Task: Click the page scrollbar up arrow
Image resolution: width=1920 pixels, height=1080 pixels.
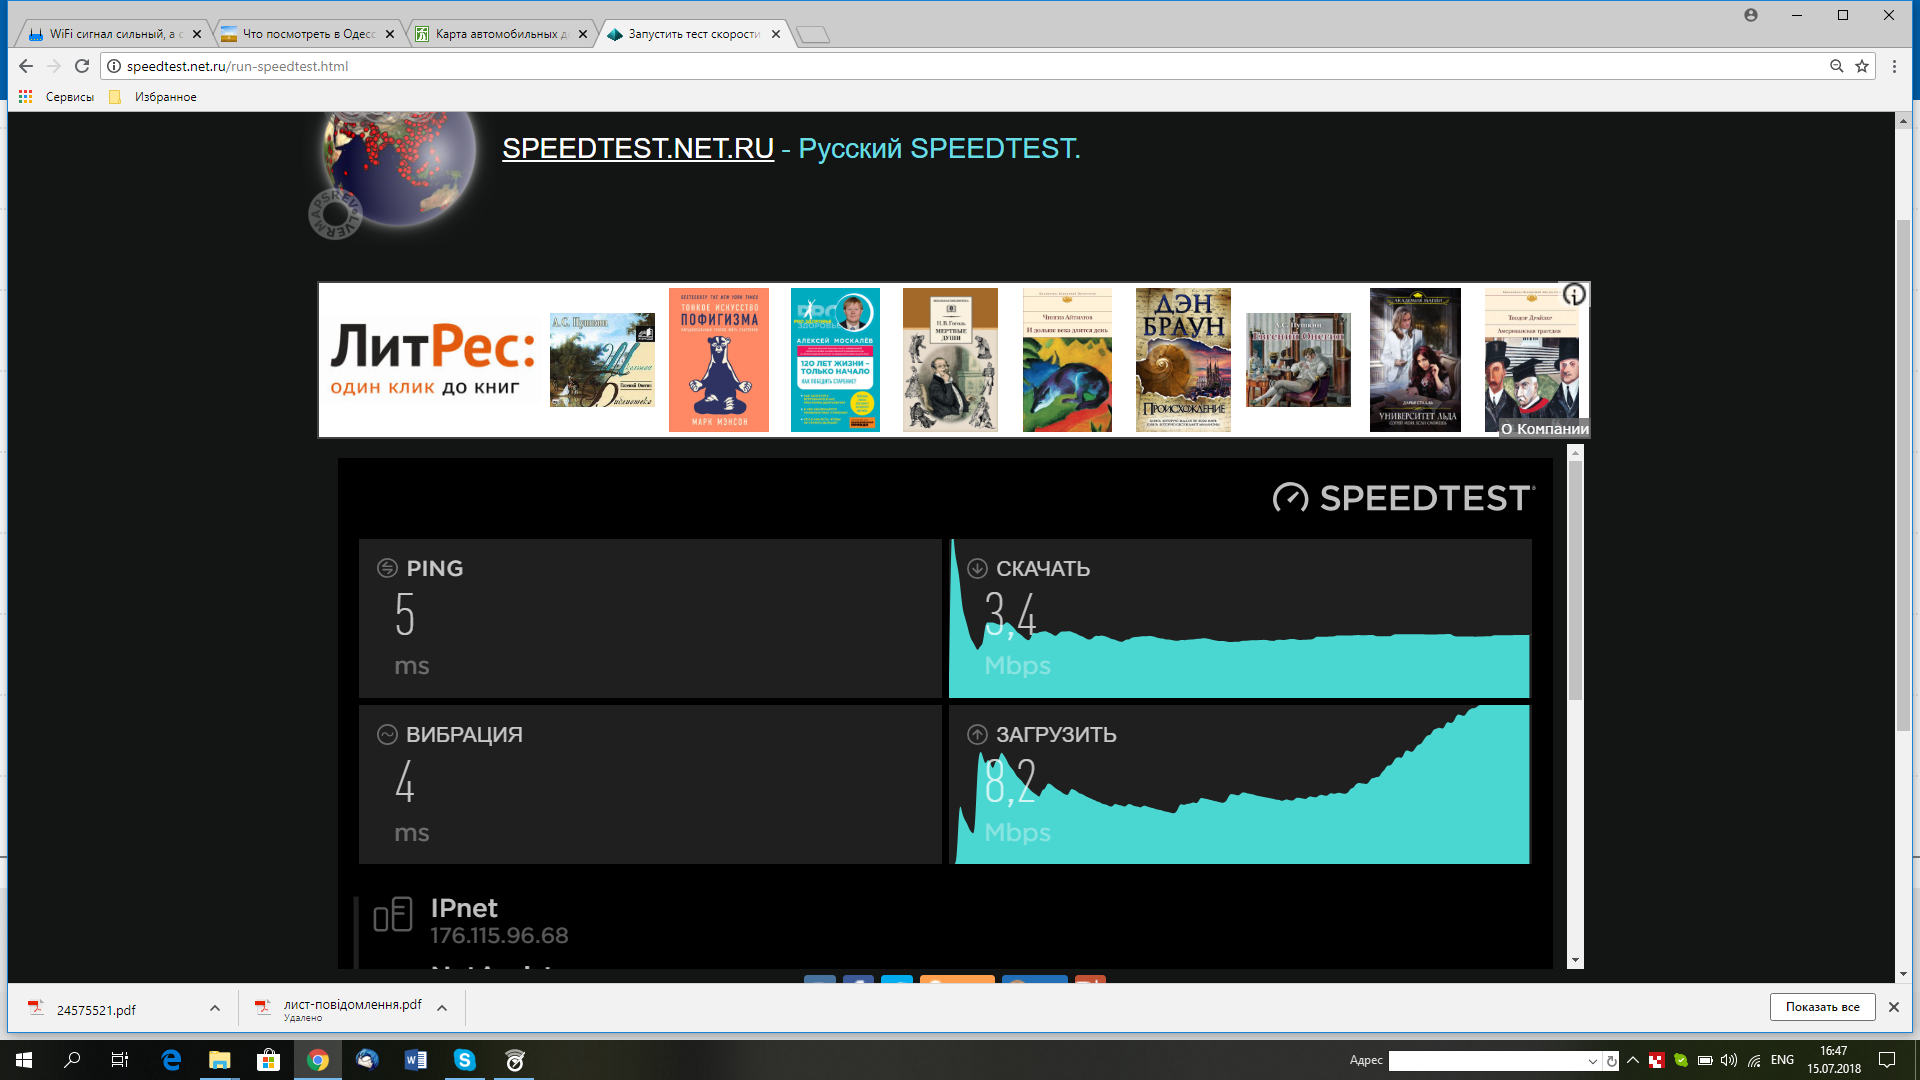Action: coord(1902,121)
